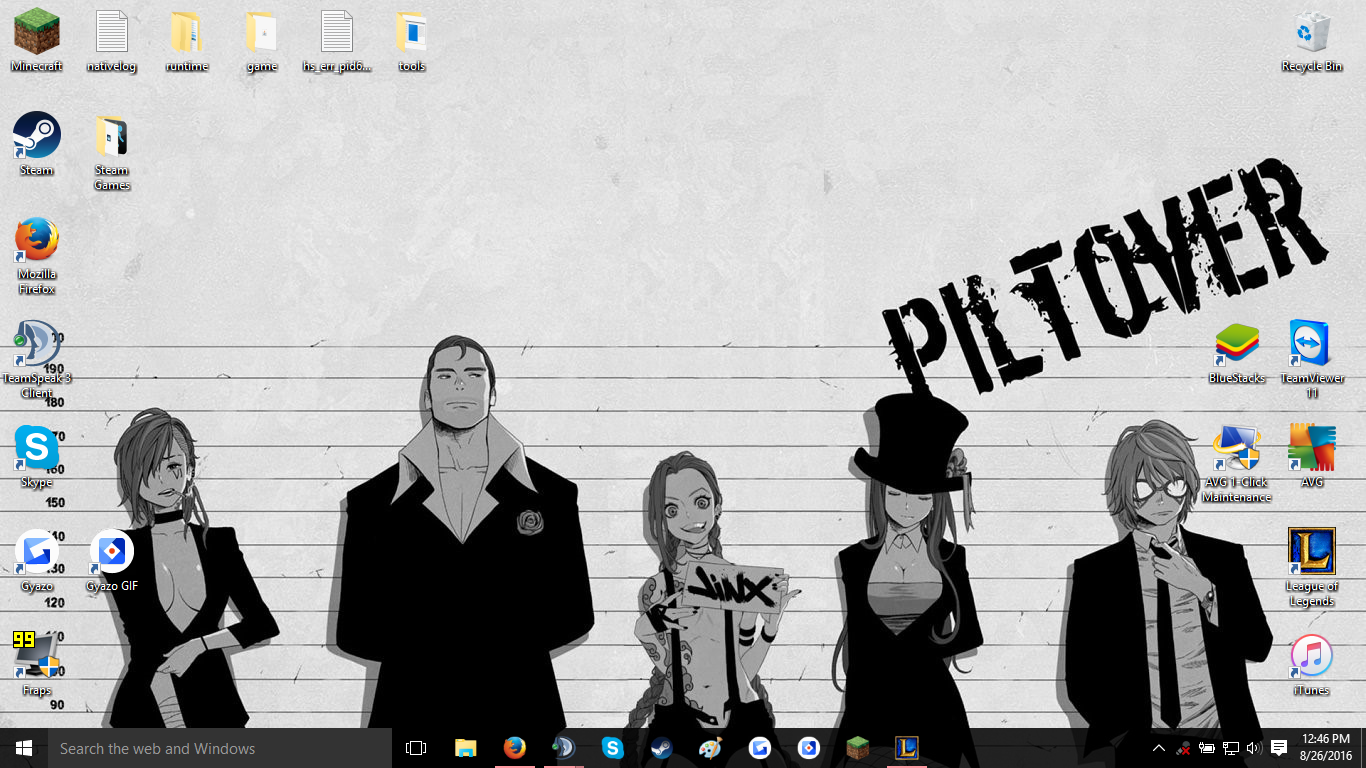
Task: Select the Skype desktop shortcut
Action: tap(37, 456)
